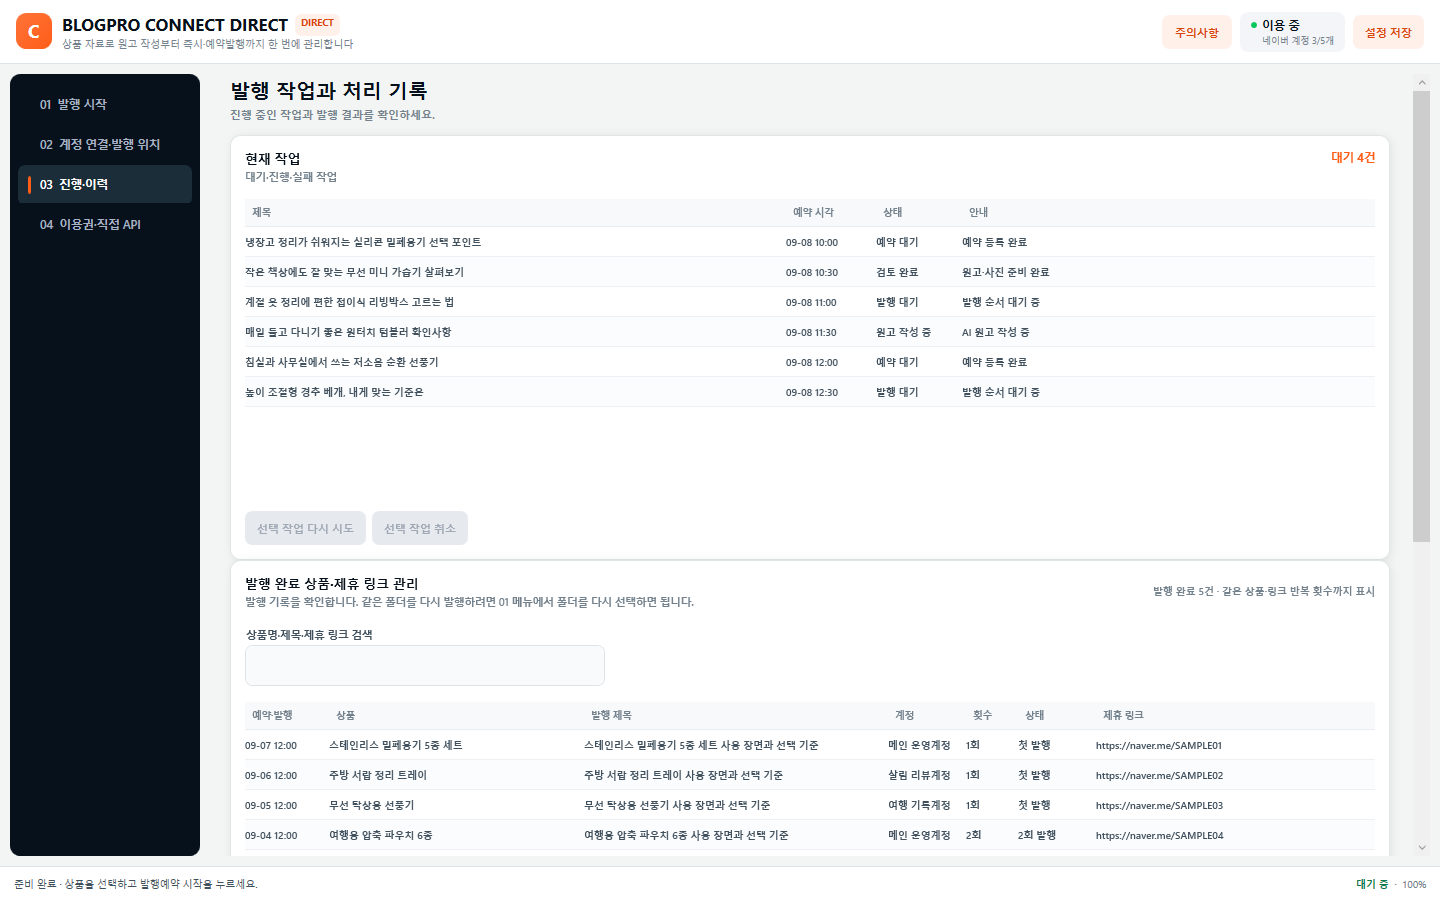Click the 2회 발행 status cell

1037,835
